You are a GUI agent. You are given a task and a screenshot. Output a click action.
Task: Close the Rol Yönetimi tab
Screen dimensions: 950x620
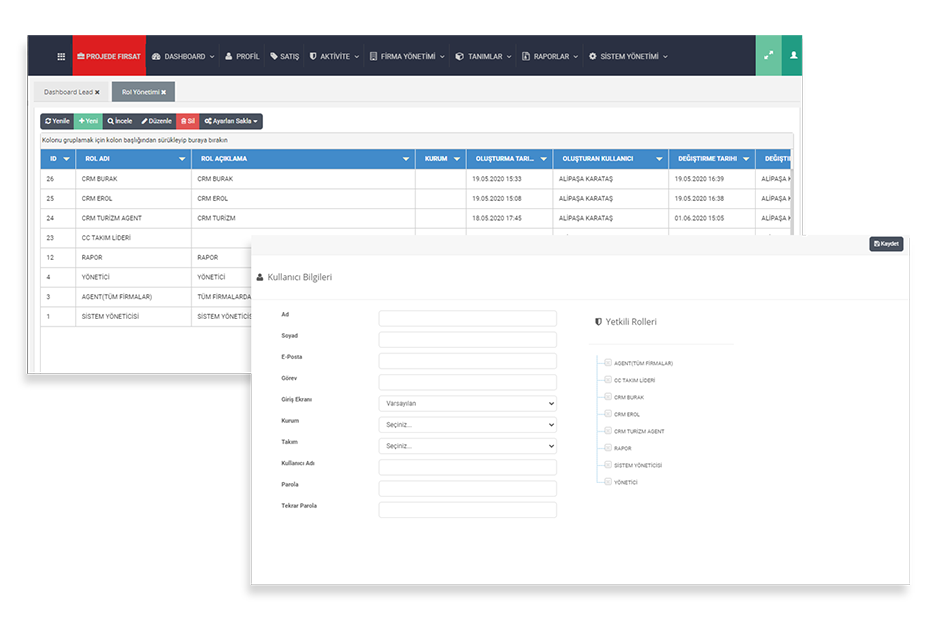[163, 92]
